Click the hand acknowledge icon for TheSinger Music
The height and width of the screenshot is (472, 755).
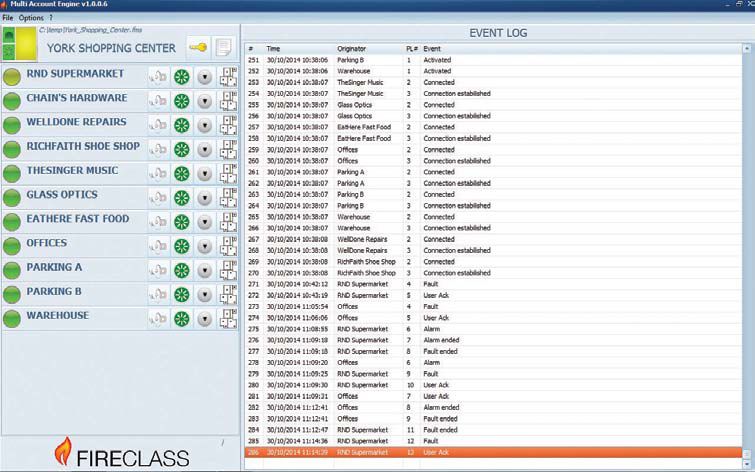point(159,173)
